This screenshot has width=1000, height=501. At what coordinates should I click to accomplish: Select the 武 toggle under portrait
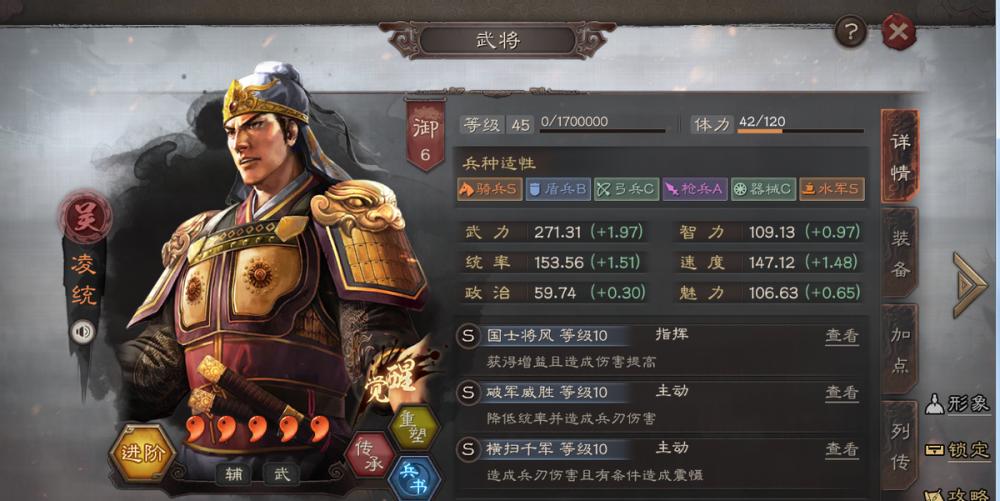[x=281, y=474]
